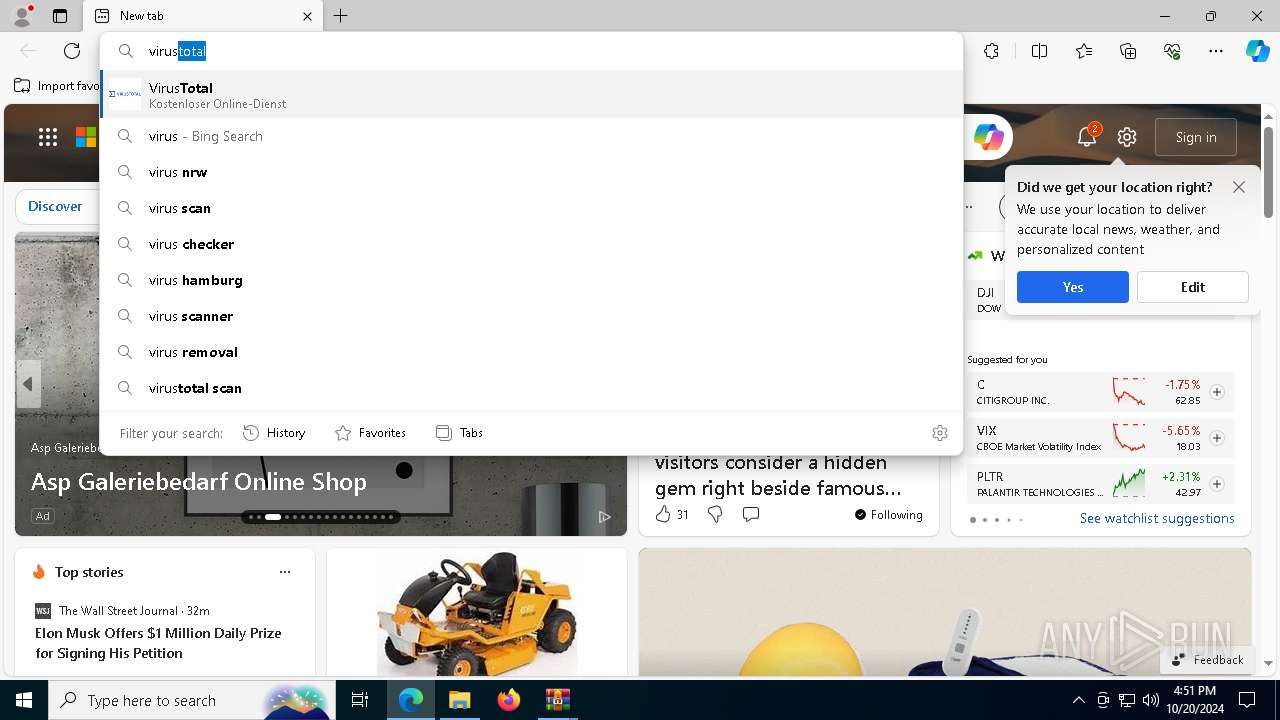The image size is (1280, 720).
Task: Close the New tab
Action: 307,16
